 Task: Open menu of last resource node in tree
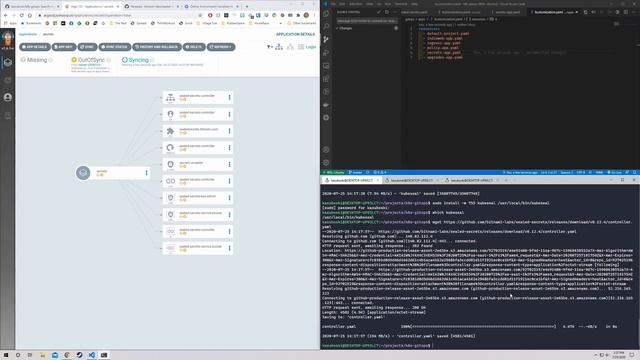229,248
